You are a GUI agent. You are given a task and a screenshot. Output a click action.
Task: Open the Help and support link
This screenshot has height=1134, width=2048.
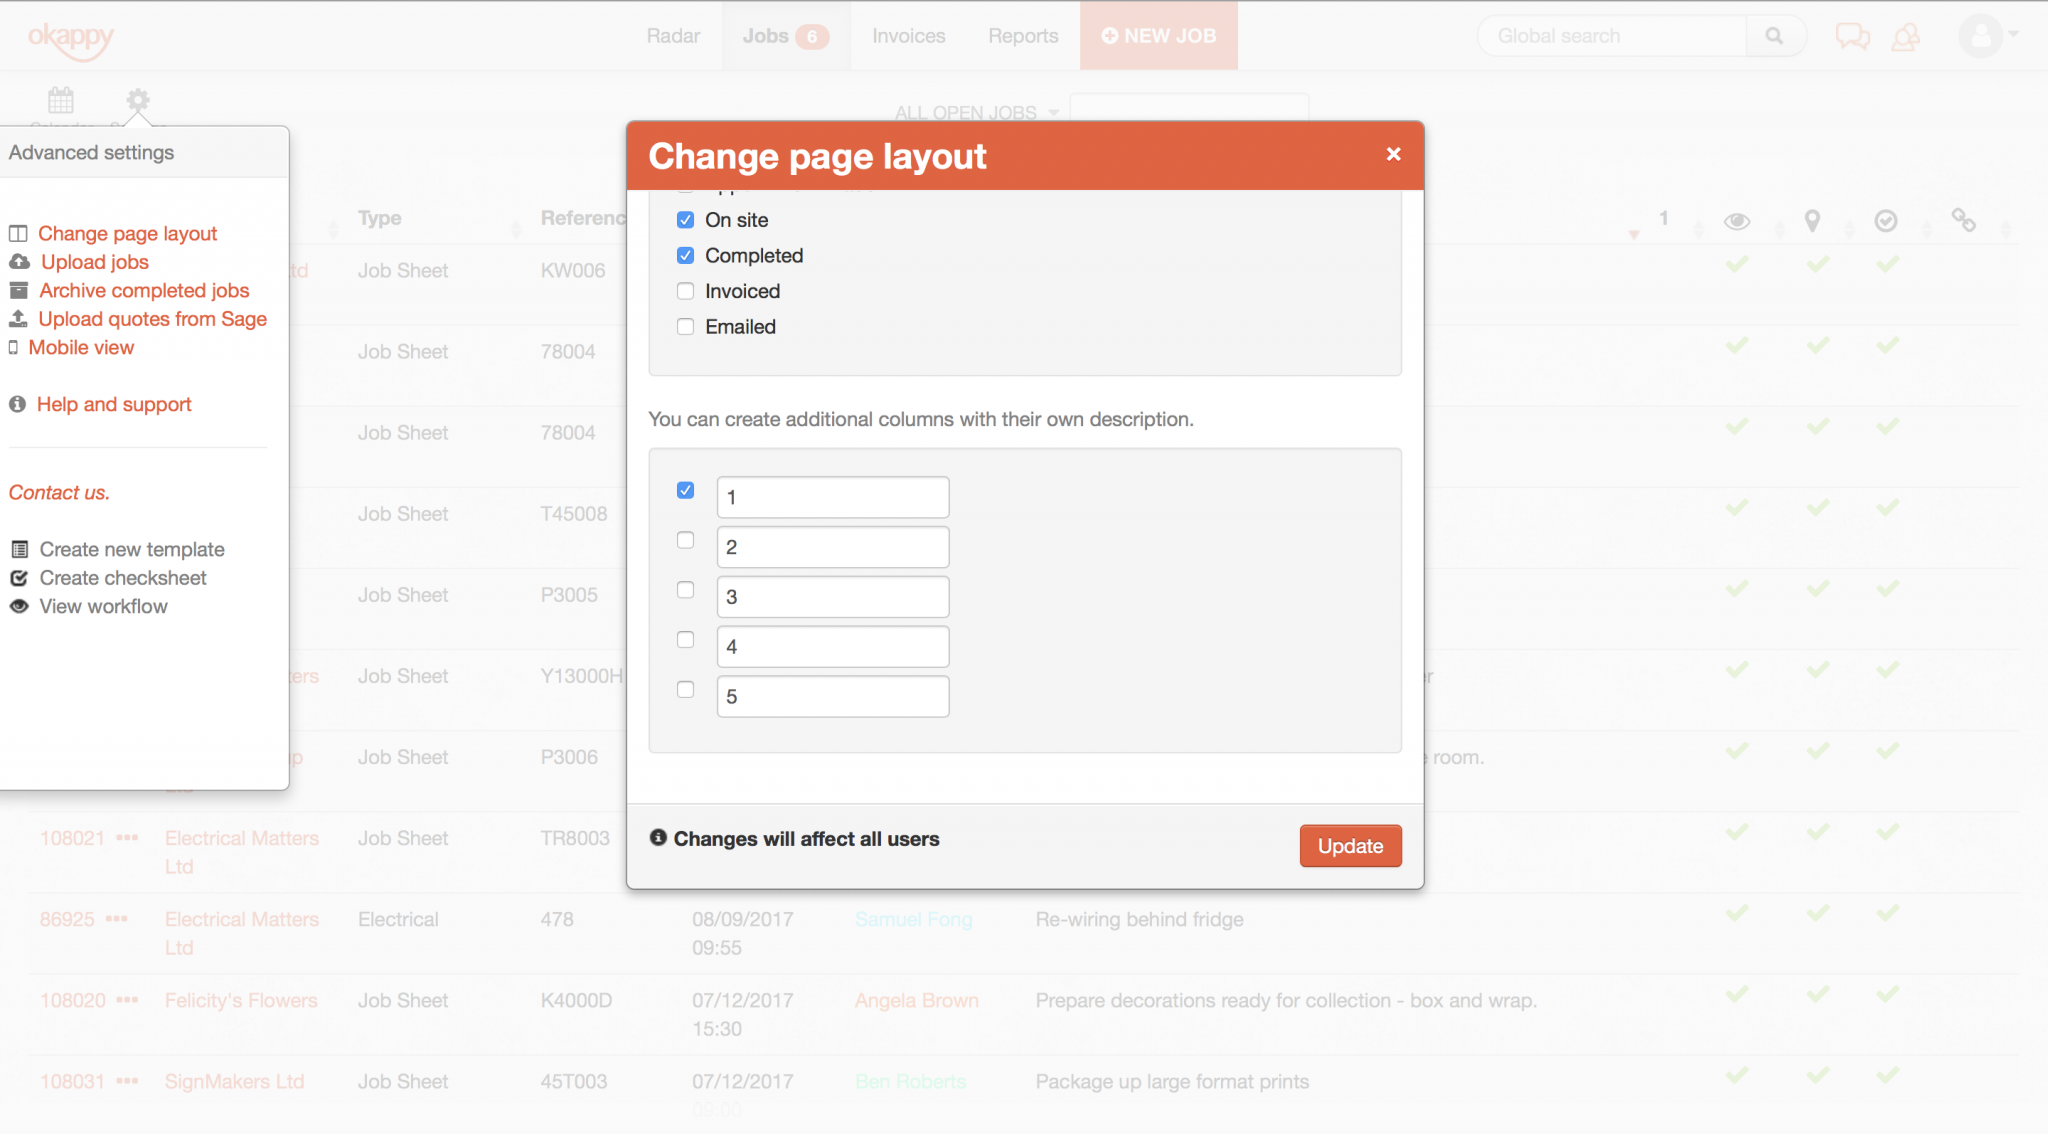pyautogui.click(x=114, y=405)
